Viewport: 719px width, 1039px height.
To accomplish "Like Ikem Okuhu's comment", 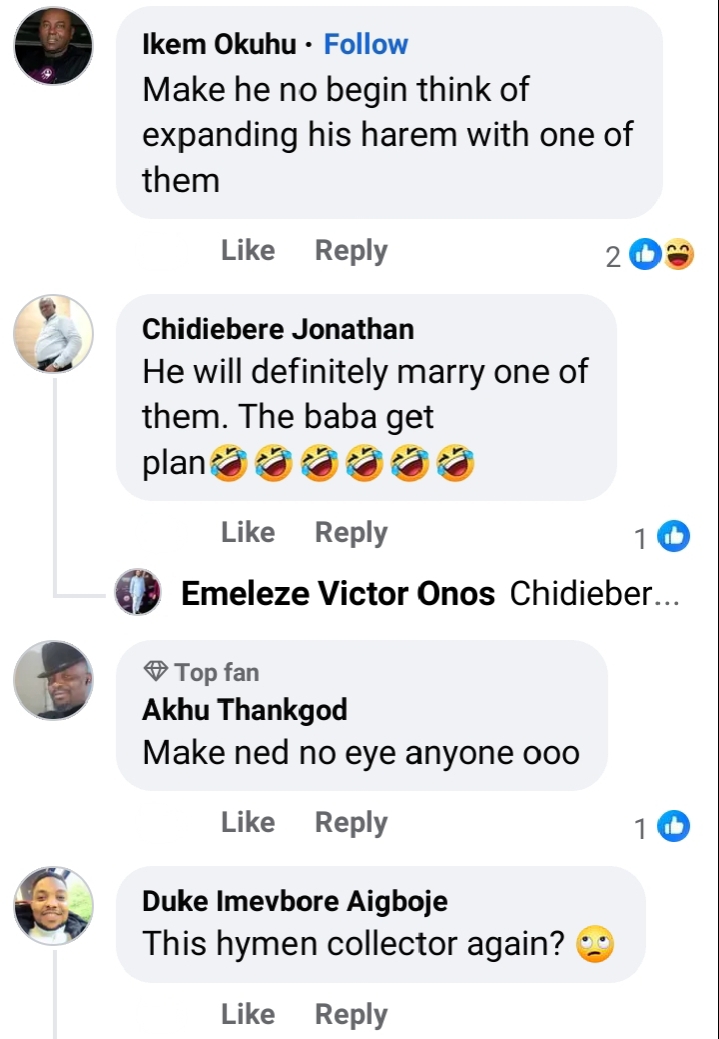I will (247, 251).
